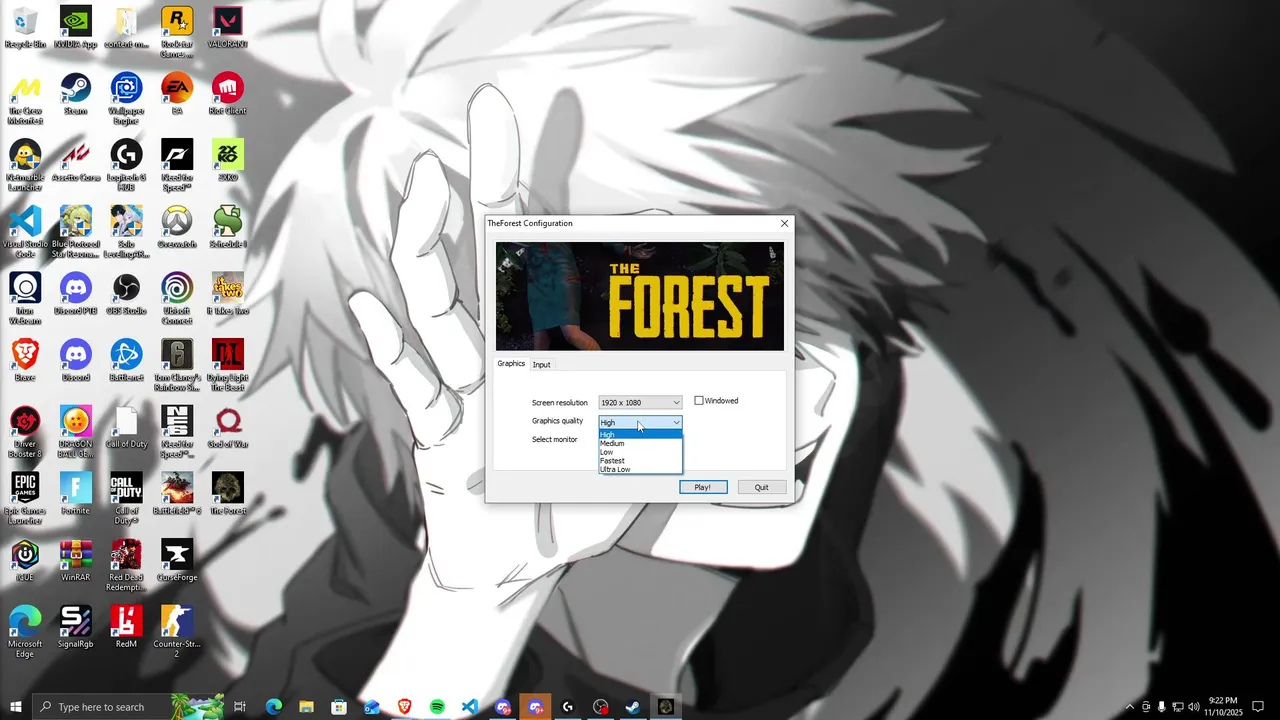Screen dimensions: 1280x720
Task: Select the WinRAR desktop icon
Action: [x=76, y=561]
